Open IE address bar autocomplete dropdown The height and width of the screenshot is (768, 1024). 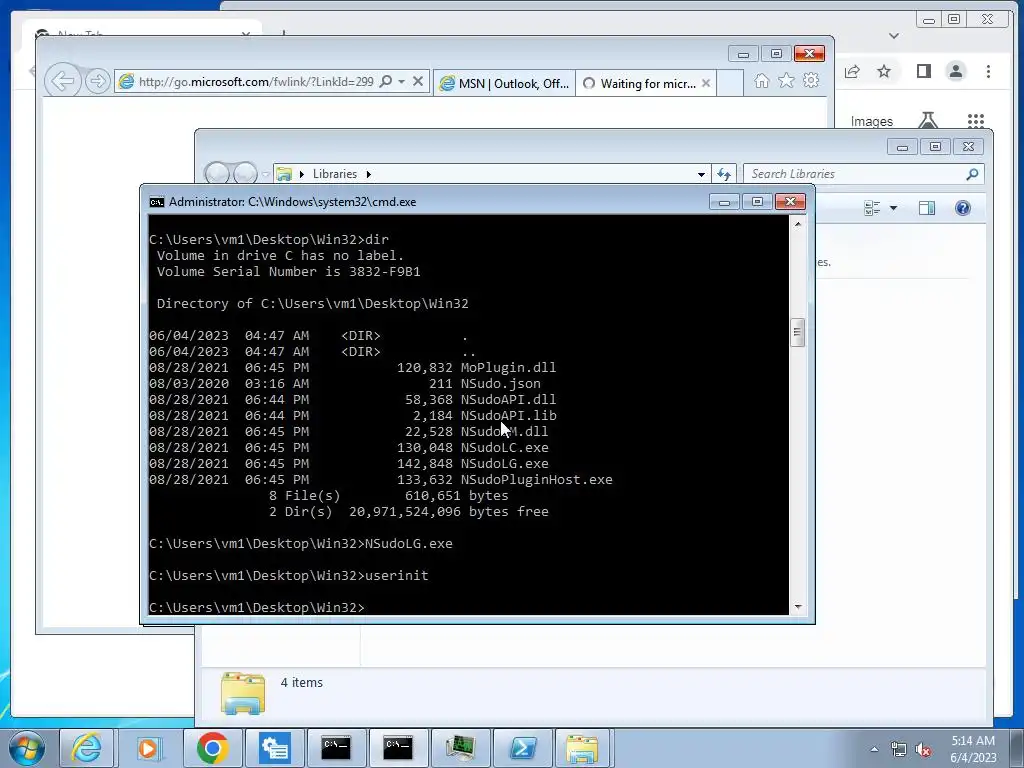(x=402, y=82)
